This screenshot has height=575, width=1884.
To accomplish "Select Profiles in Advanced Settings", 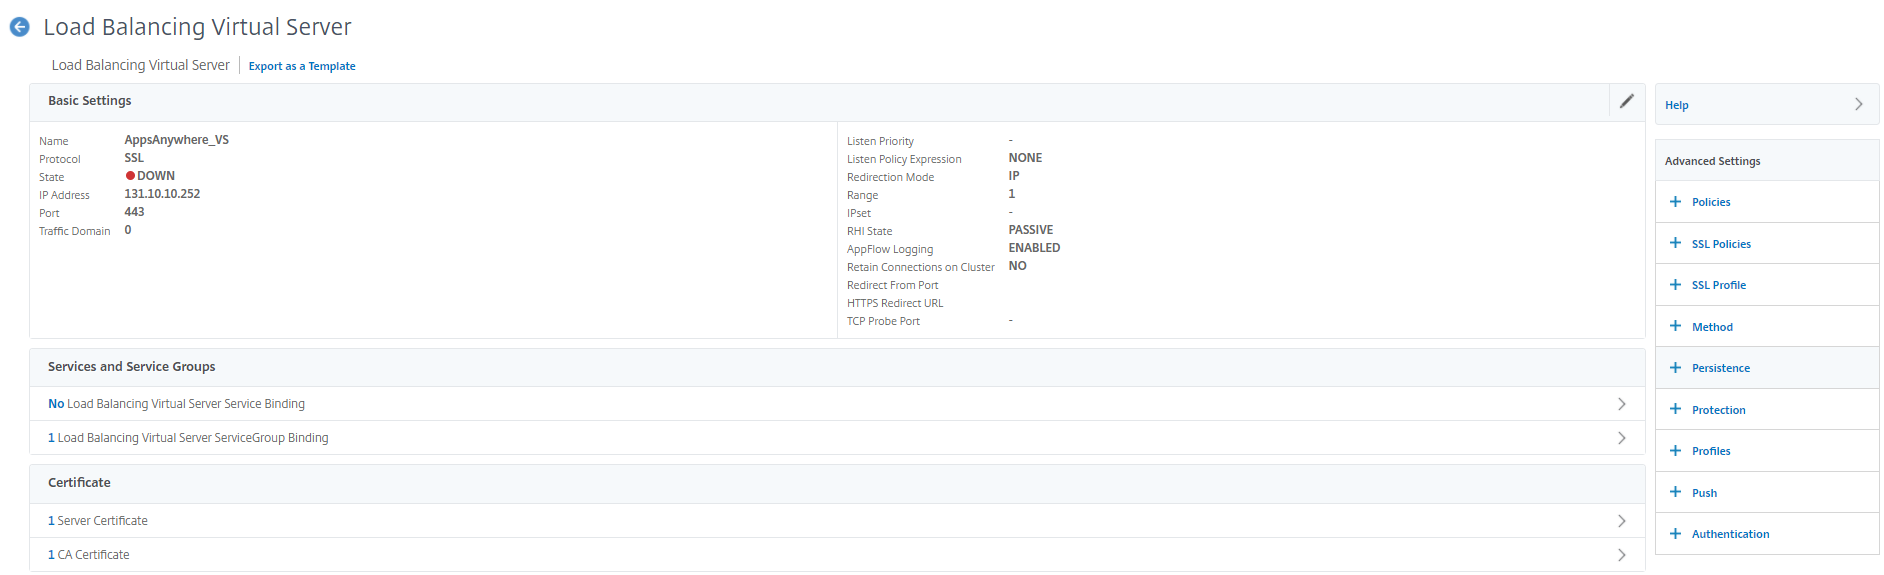I will (x=1710, y=451).
